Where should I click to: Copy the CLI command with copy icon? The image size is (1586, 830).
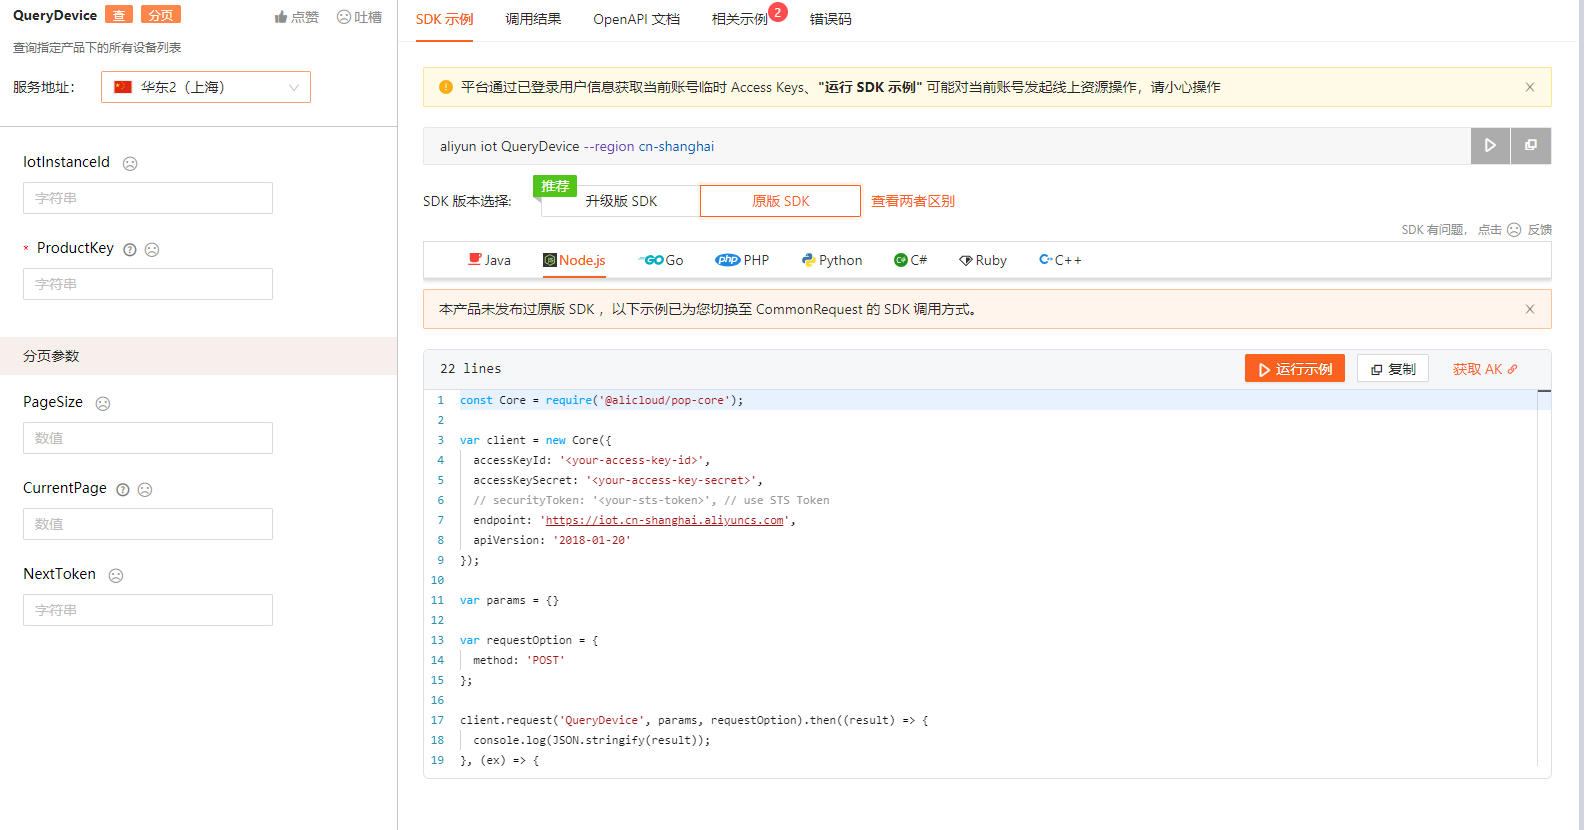pyautogui.click(x=1531, y=146)
